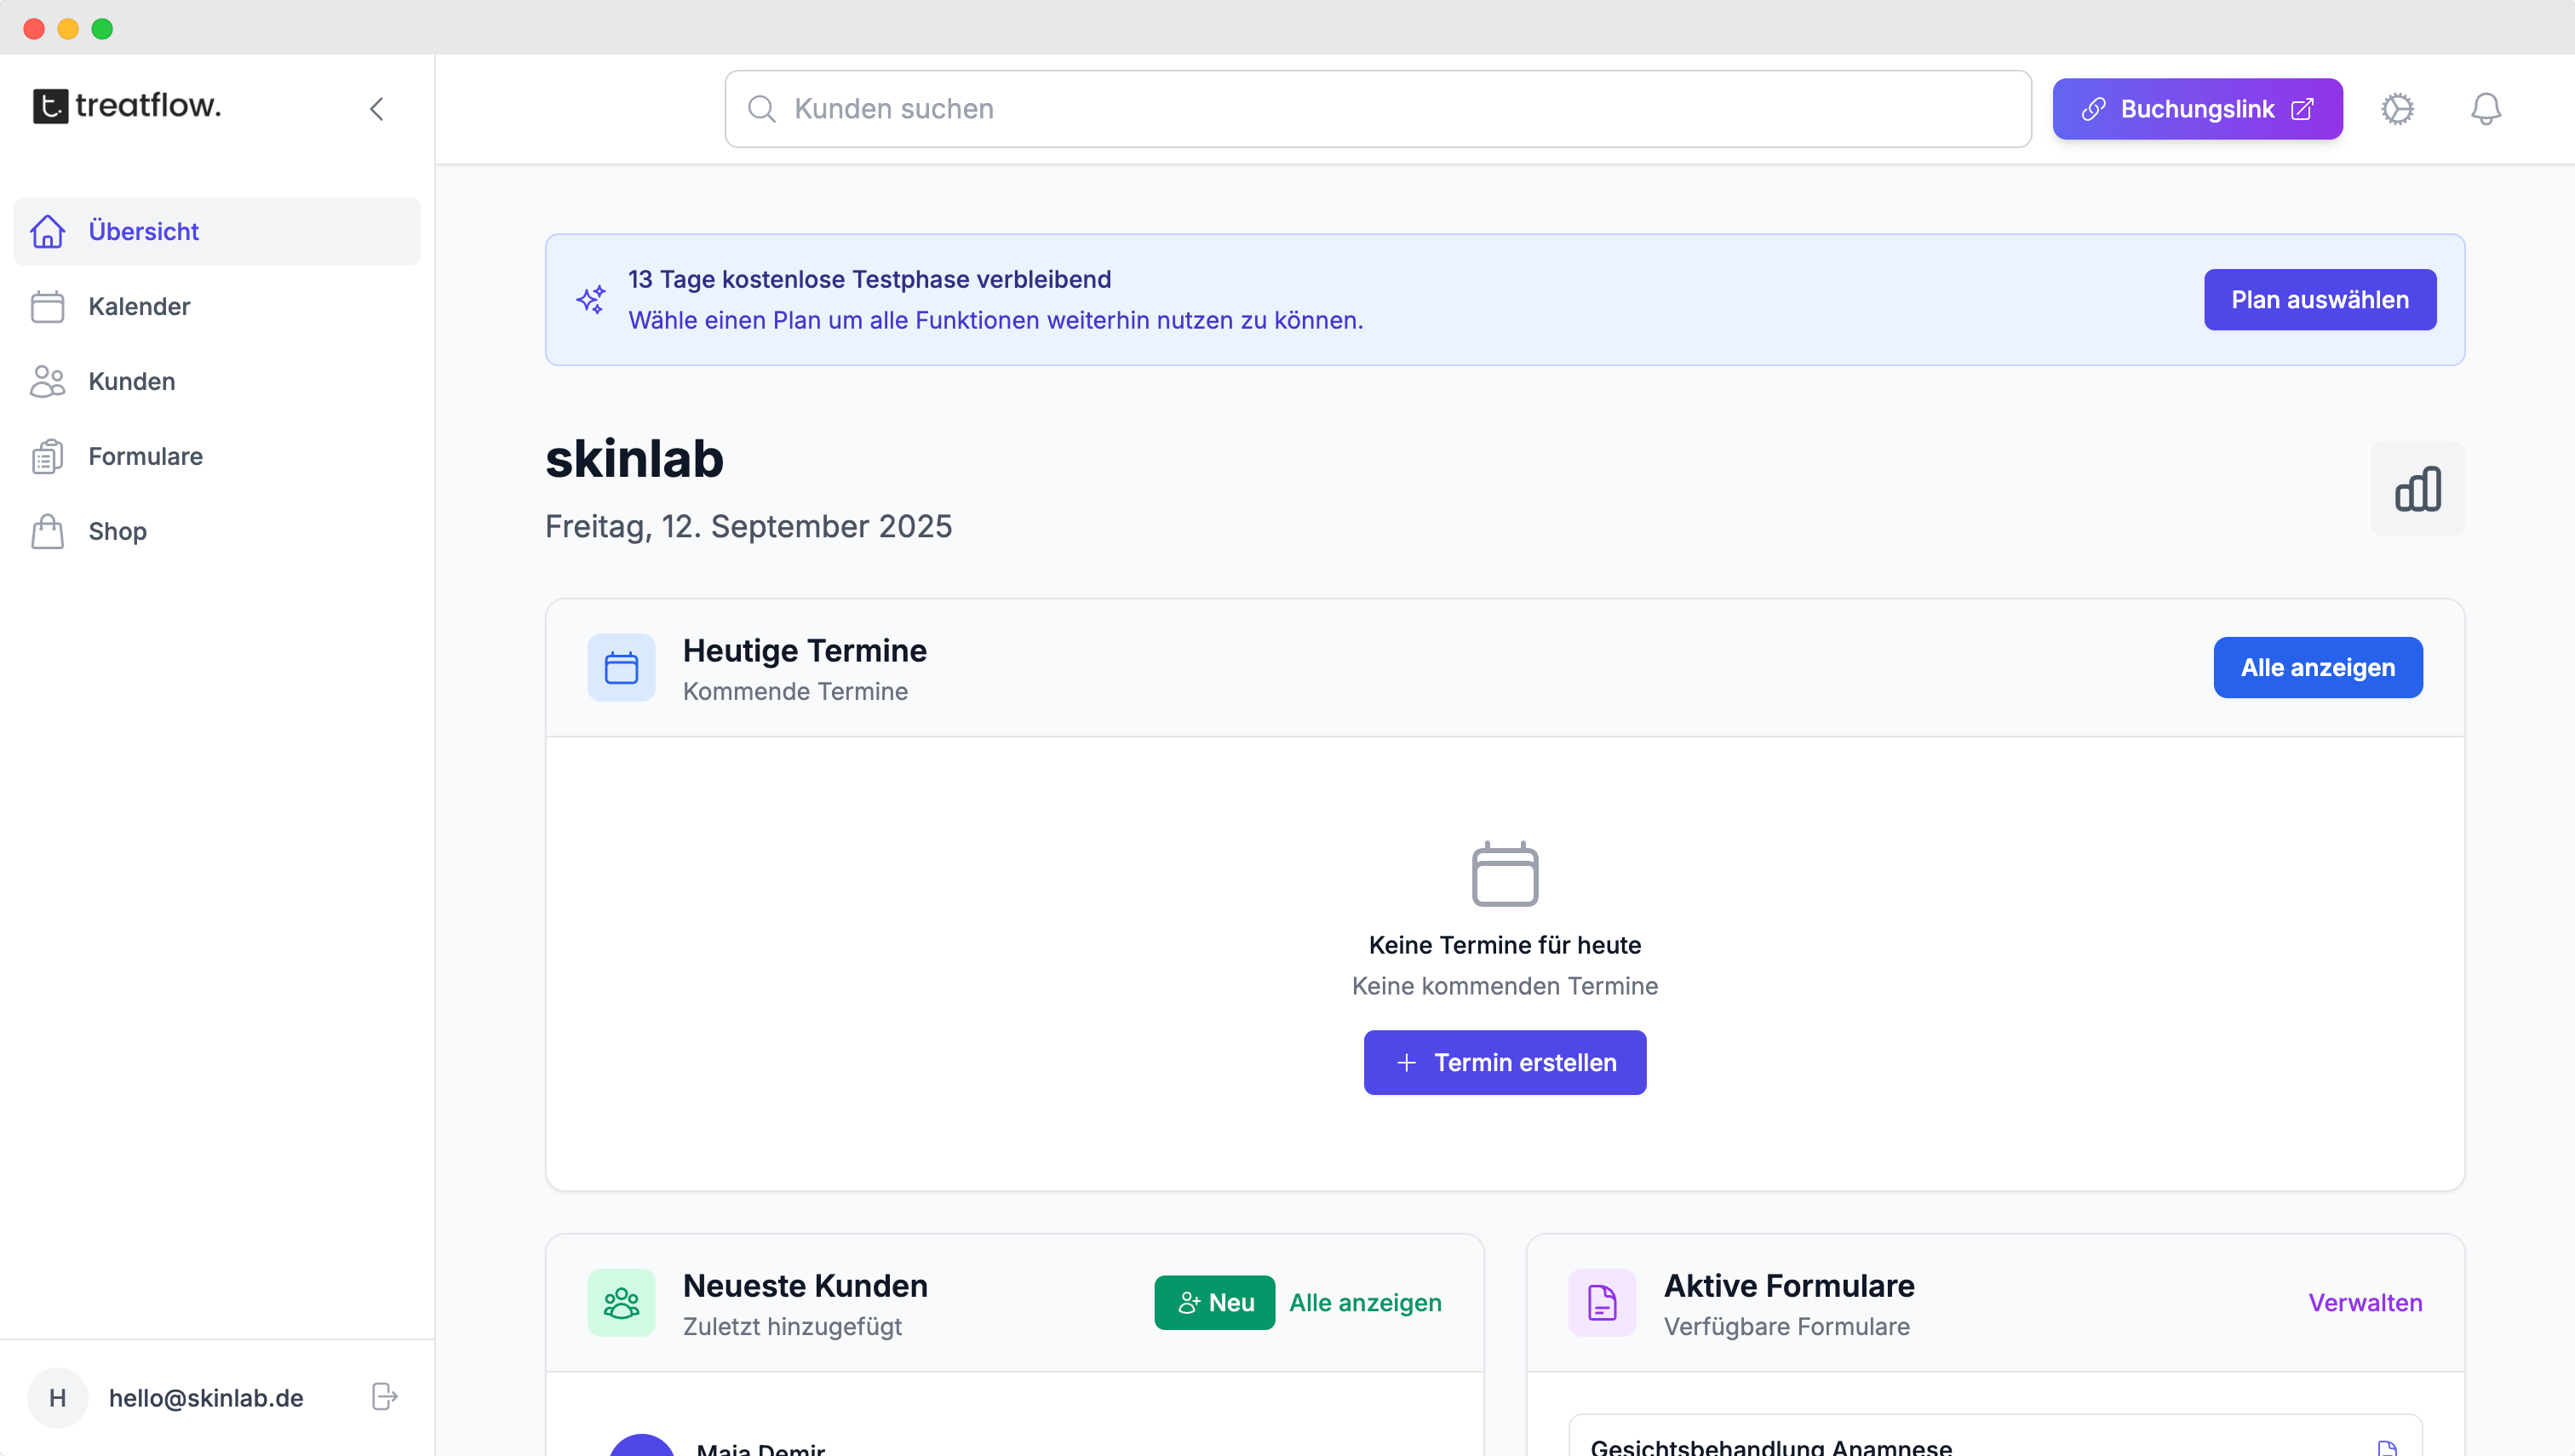Collapse the sidebar with the arrow chevron
Screen dimensions: 2575x1456
[377, 108]
